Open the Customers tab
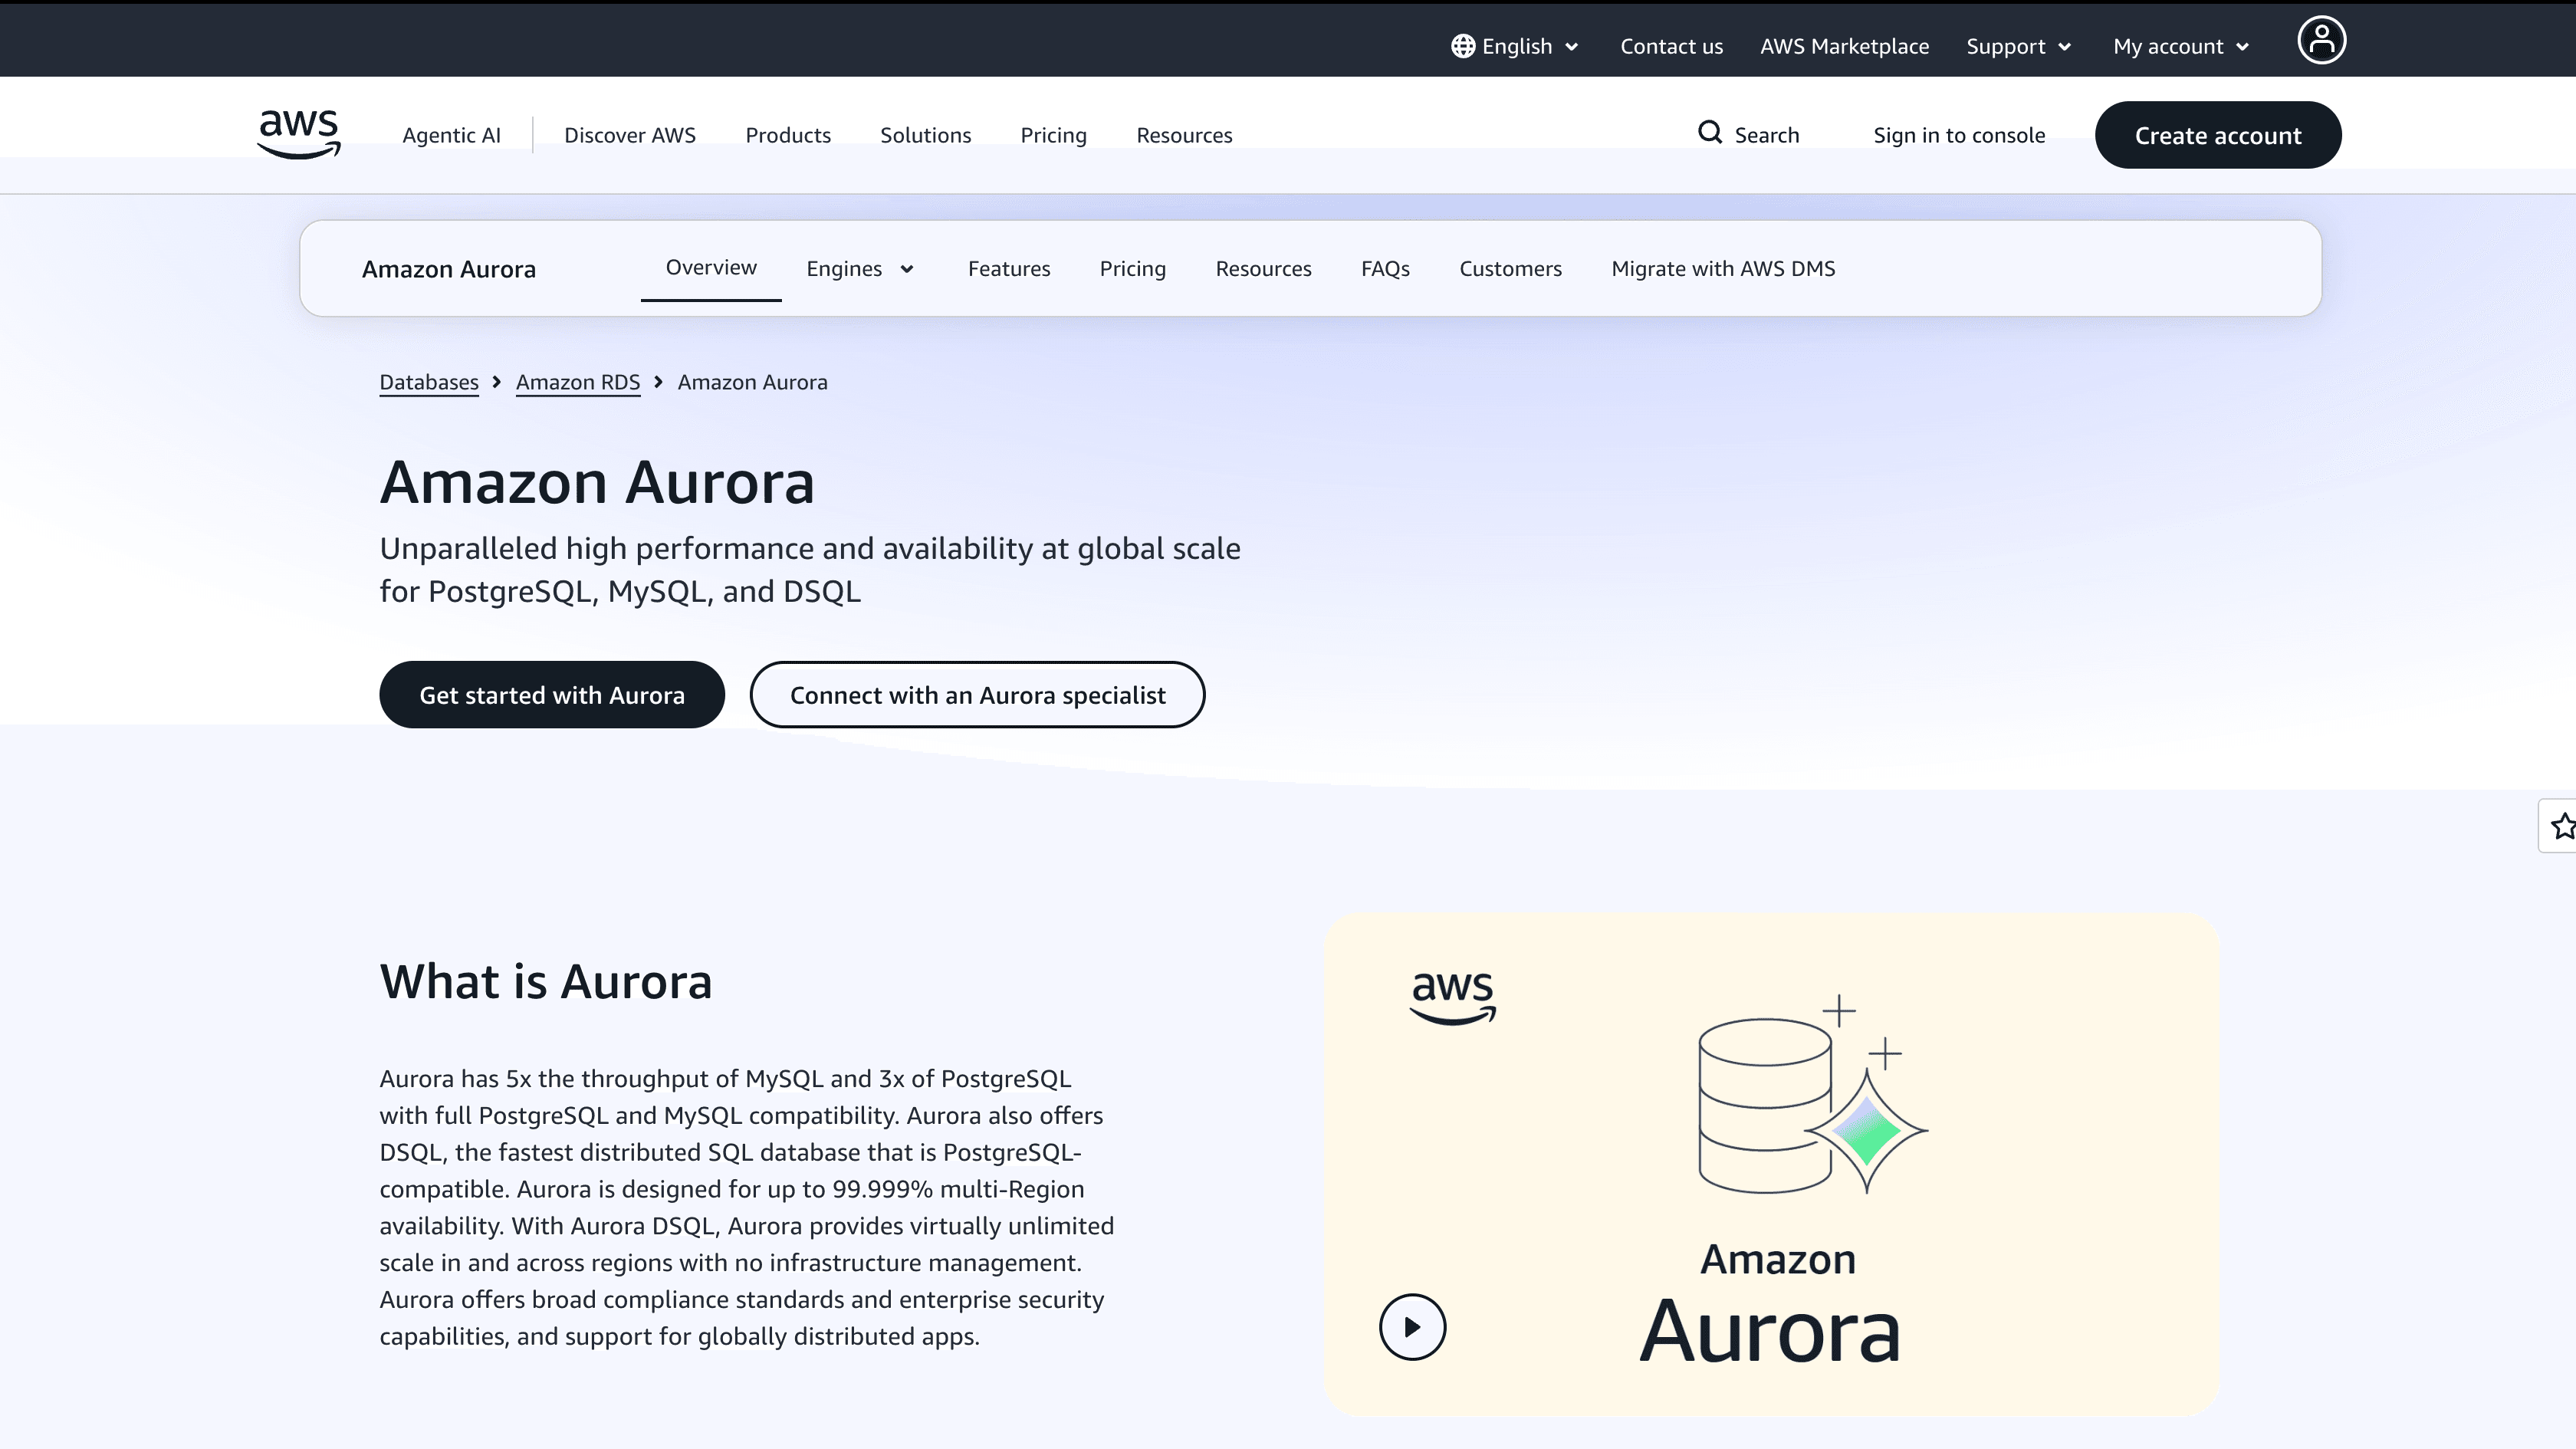 1510,269
